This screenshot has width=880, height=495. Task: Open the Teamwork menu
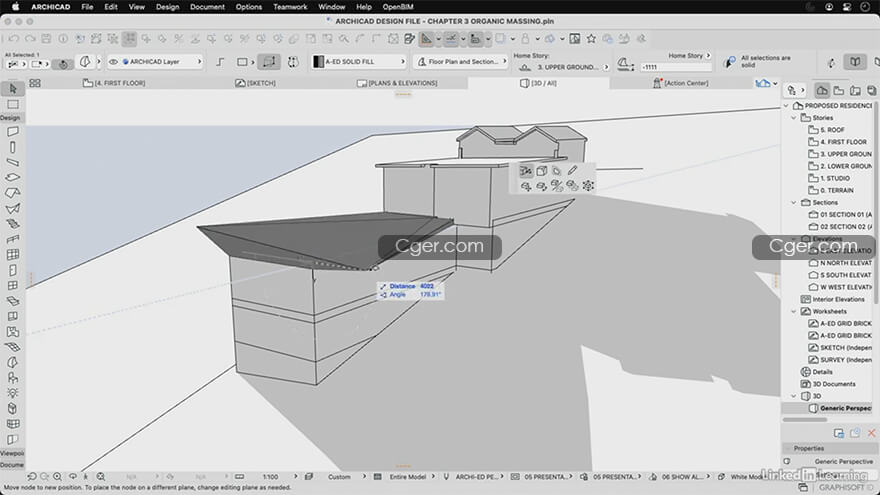(290, 6)
